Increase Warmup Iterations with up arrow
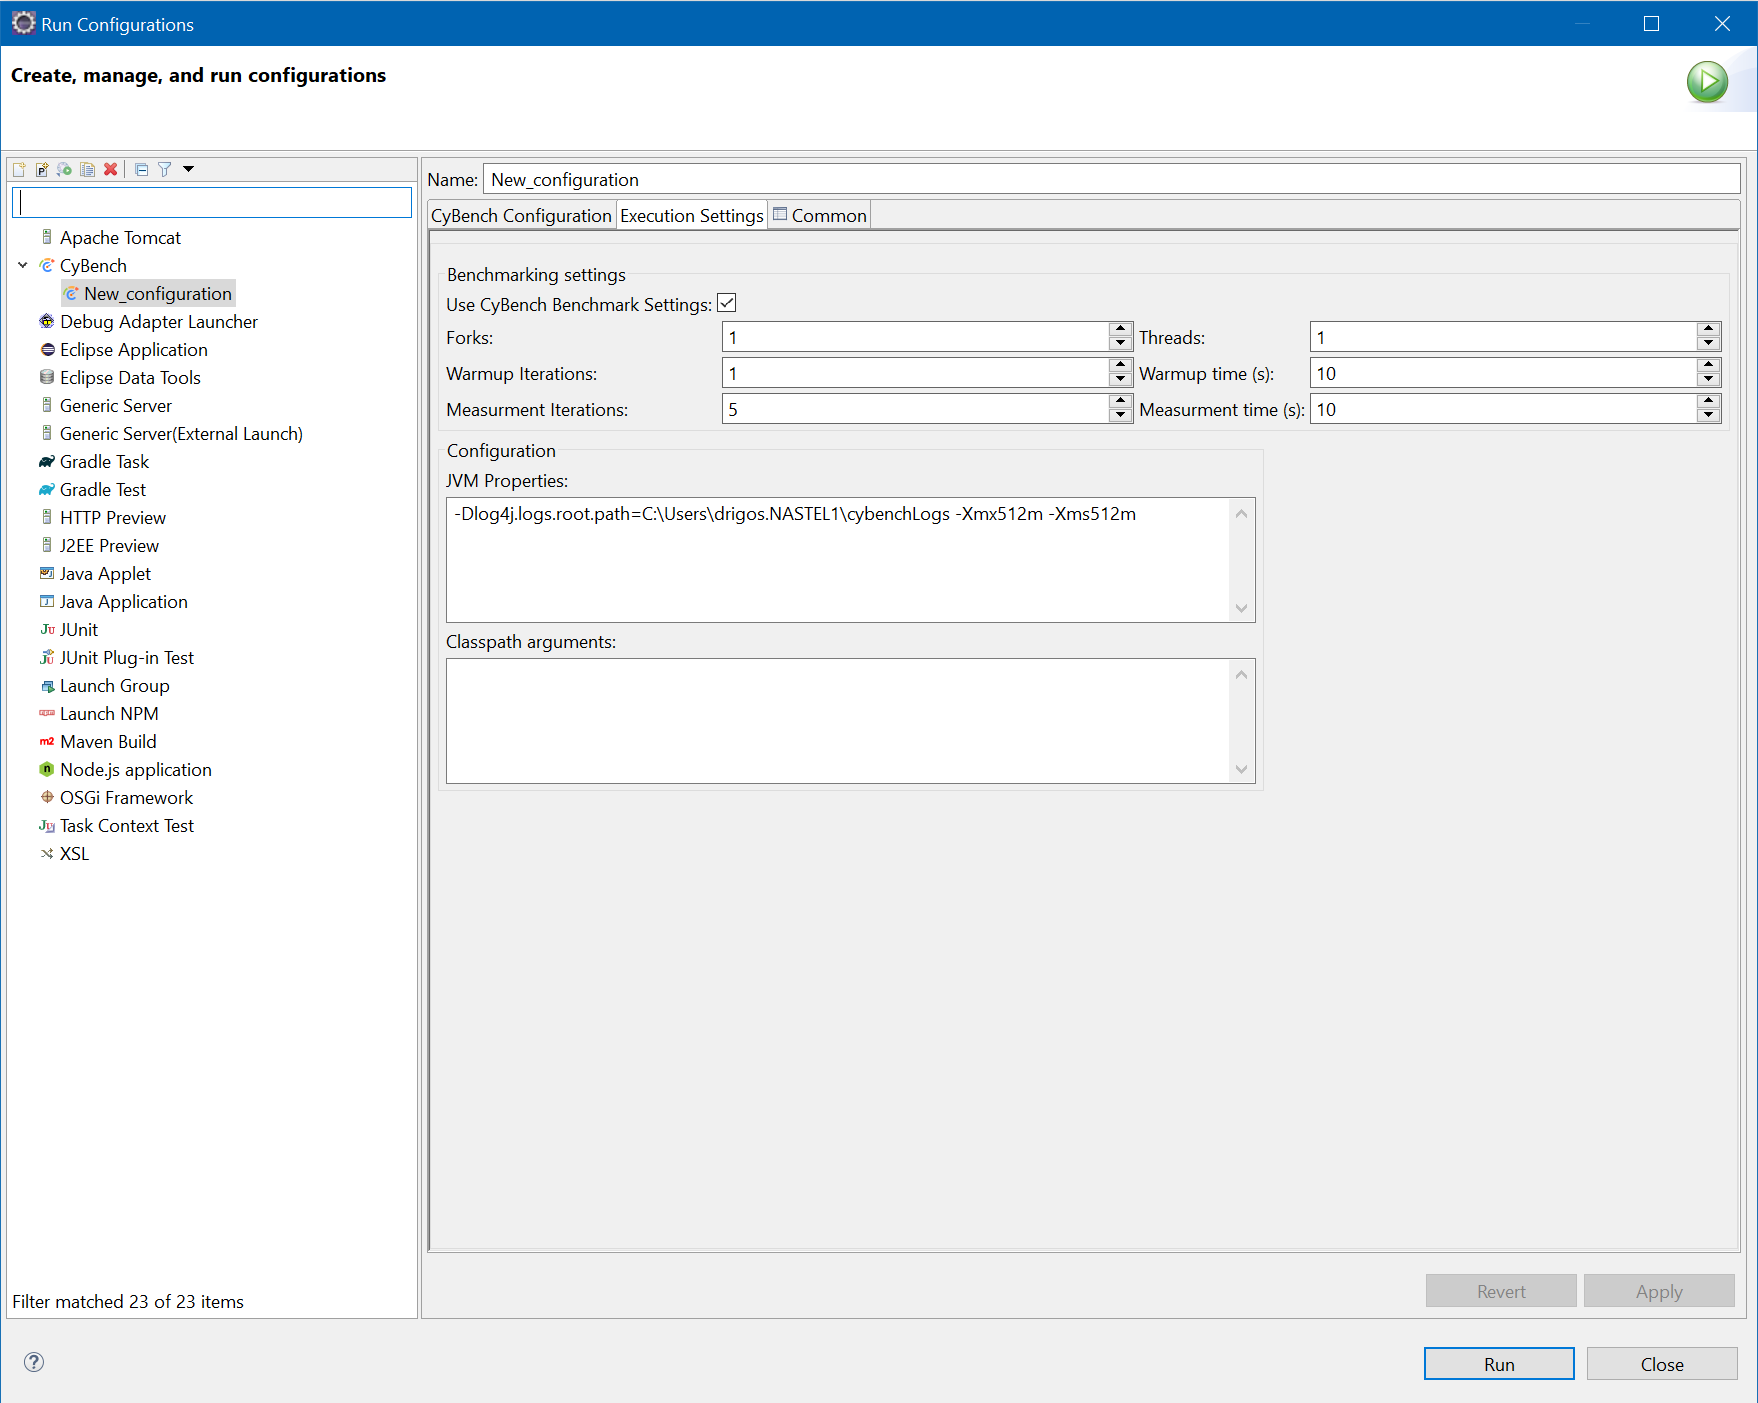This screenshot has height=1403, width=1758. tap(1120, 365)
